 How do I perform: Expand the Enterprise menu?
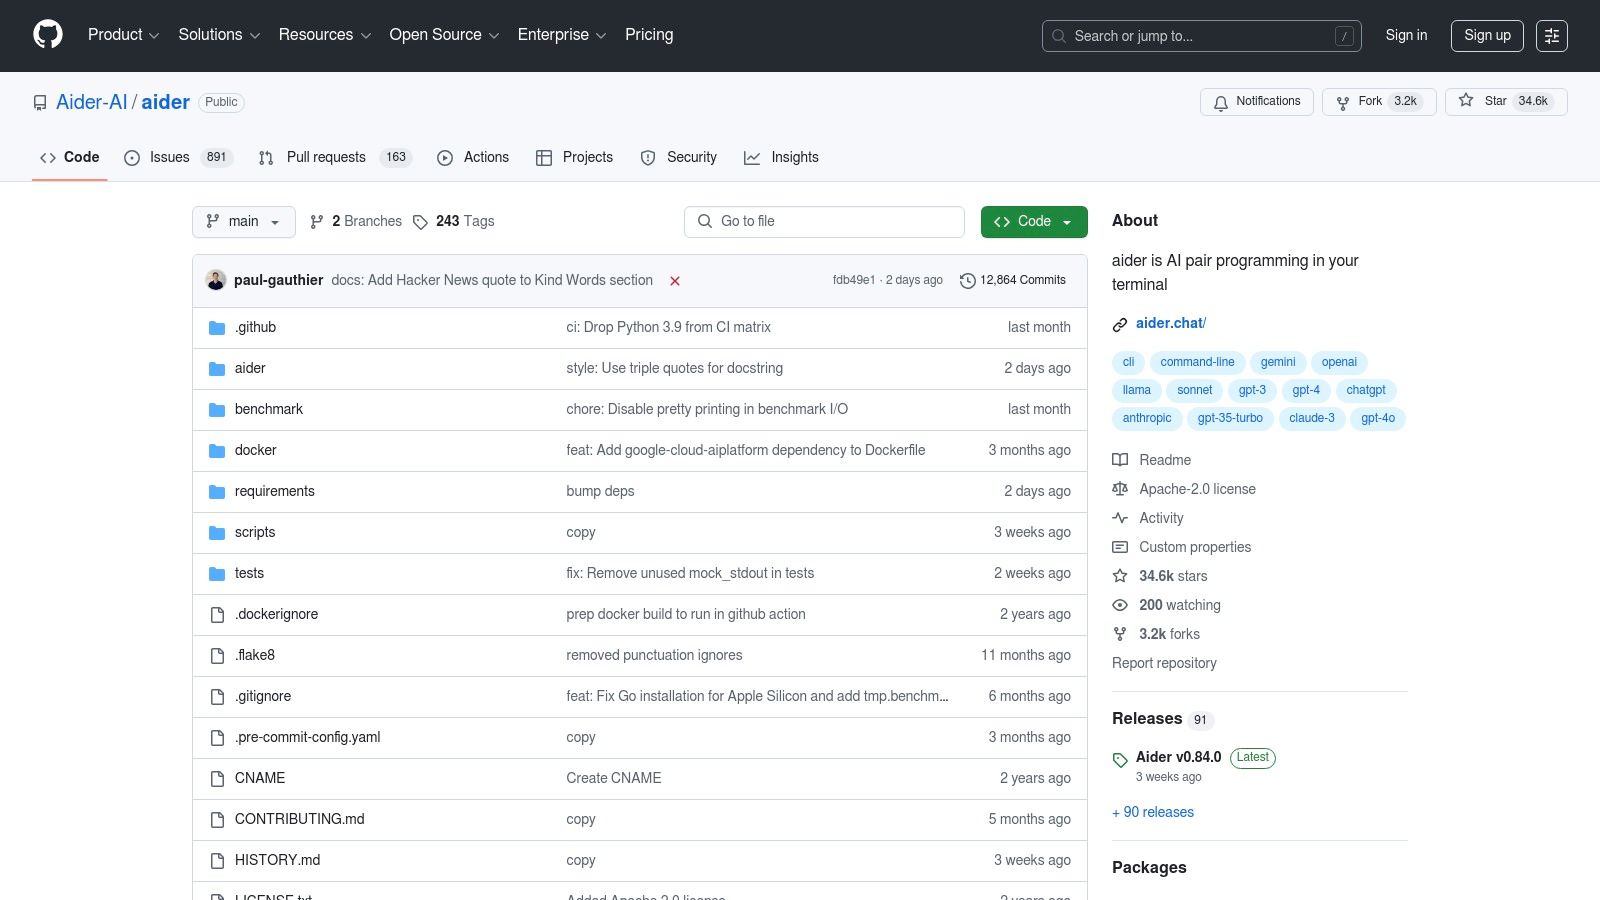(562, 35)
